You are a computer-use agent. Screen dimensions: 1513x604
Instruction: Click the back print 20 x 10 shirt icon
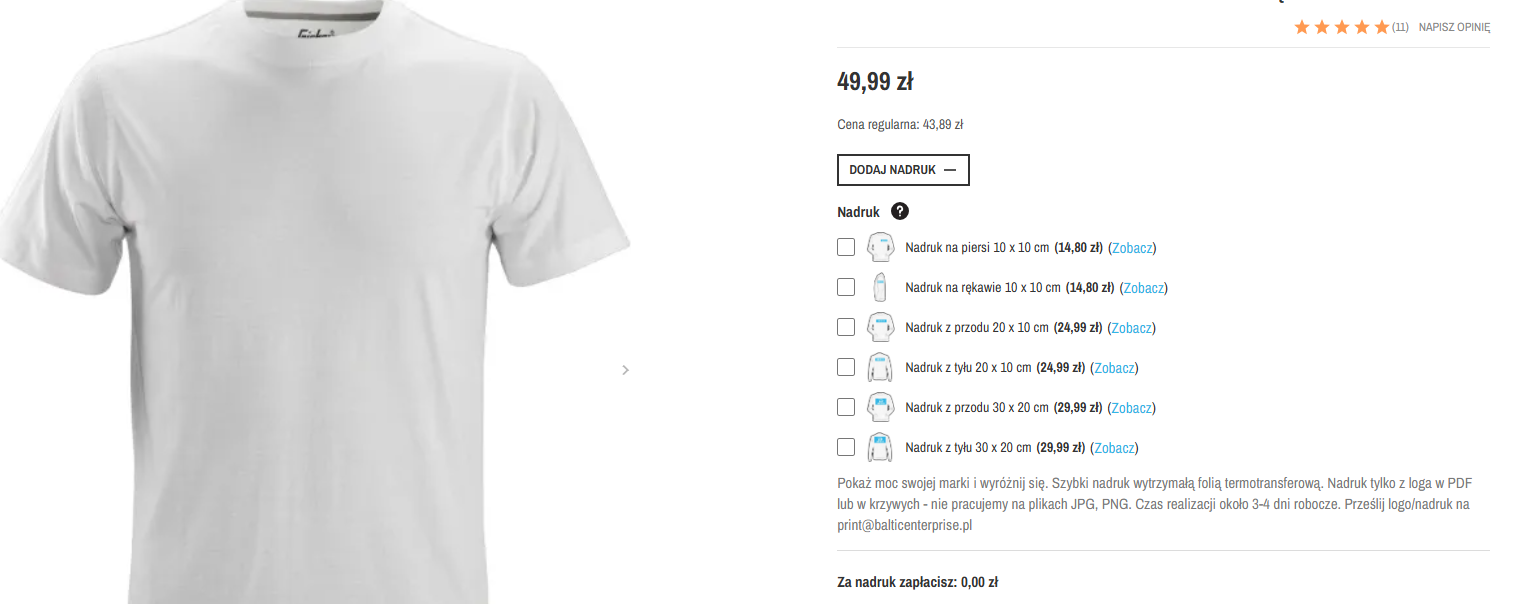pos(879,367)
